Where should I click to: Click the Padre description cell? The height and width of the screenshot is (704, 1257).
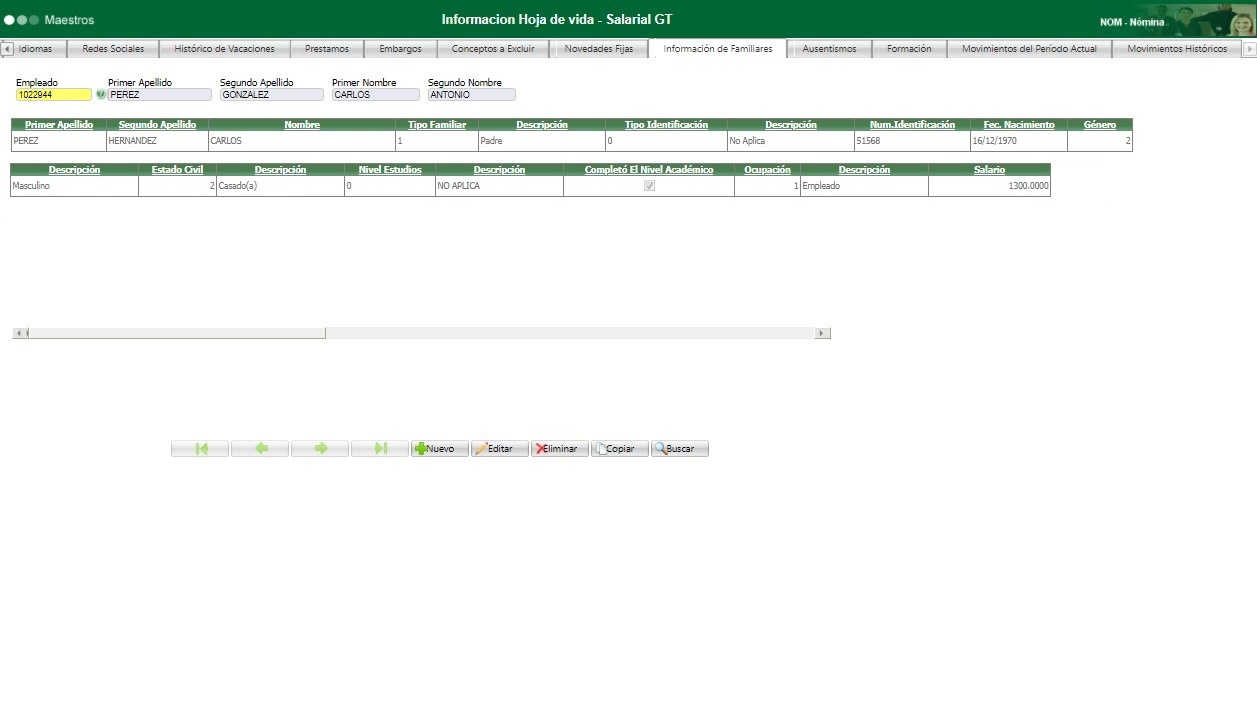point(541,141)
